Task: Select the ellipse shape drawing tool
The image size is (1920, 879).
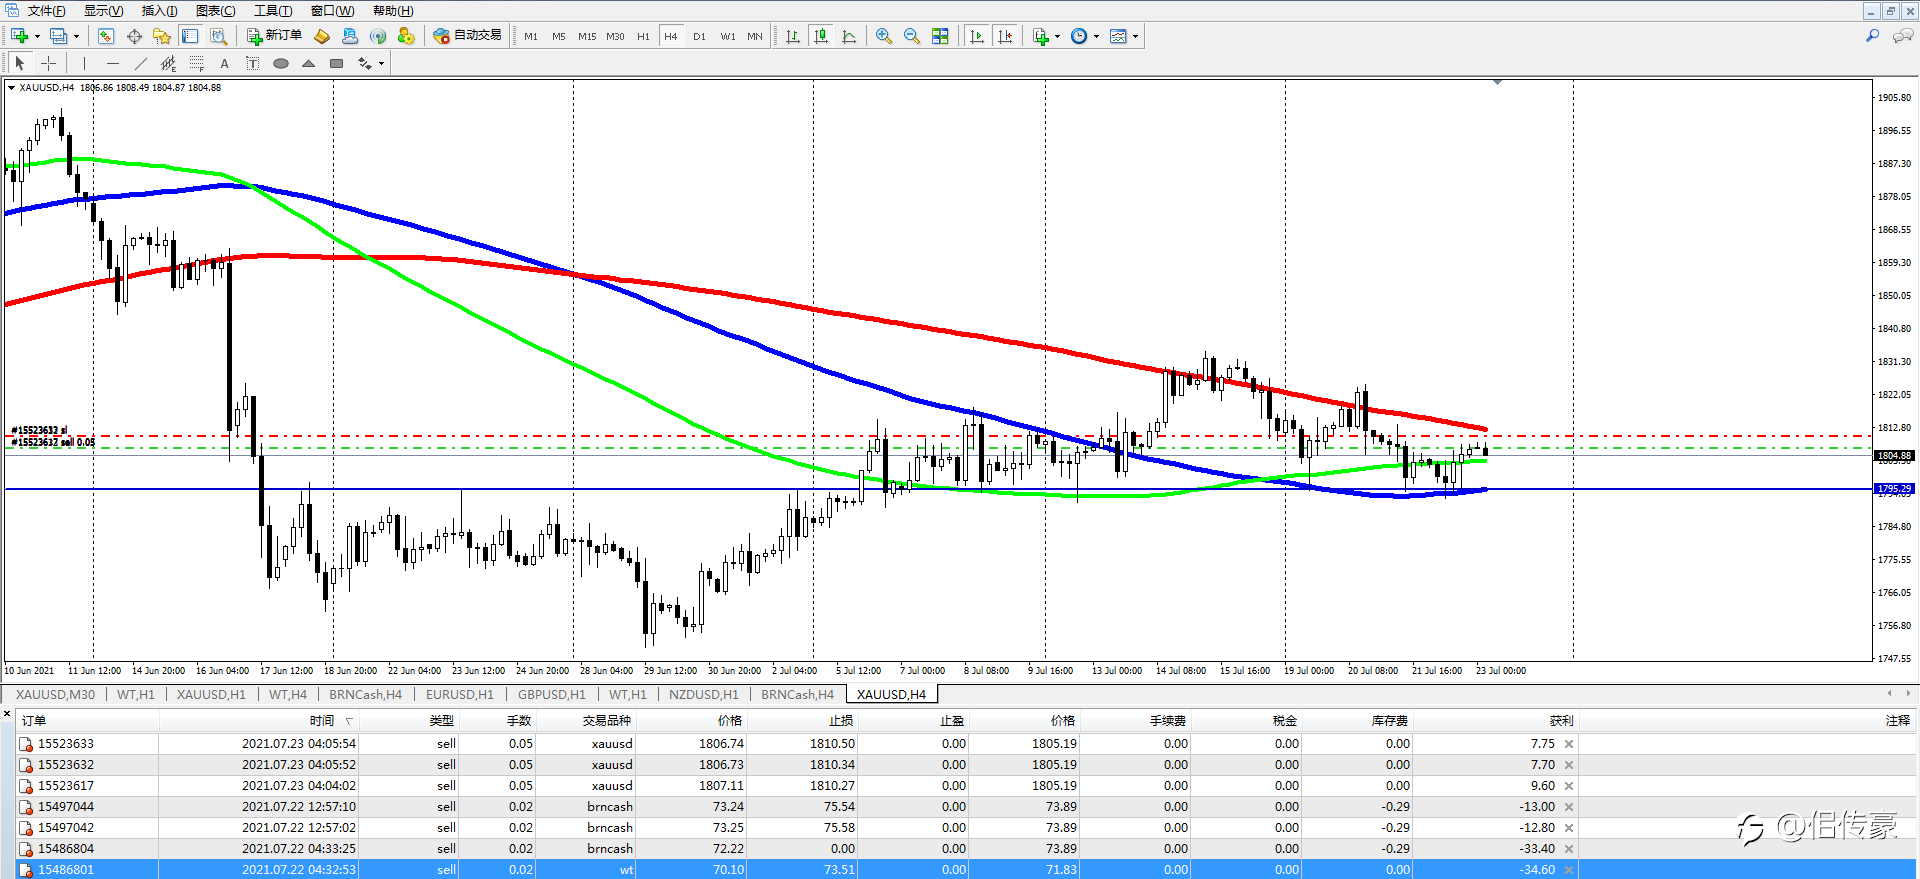Action: click(x=281, y=63)
